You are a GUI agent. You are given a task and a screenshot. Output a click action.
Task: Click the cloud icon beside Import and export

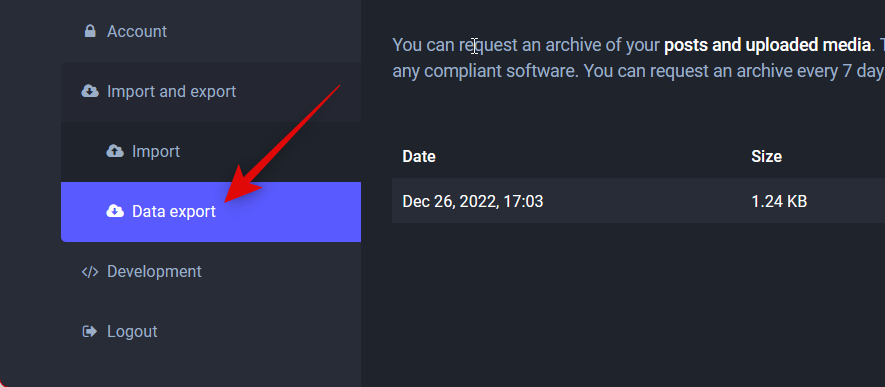tap(90, 91)
